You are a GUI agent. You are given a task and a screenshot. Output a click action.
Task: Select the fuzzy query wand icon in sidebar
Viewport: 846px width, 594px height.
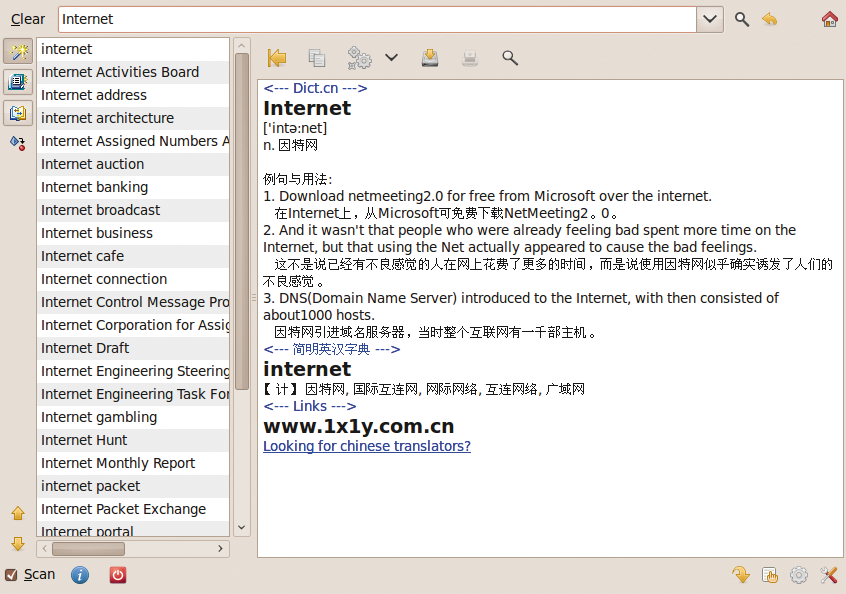(18, 51)
